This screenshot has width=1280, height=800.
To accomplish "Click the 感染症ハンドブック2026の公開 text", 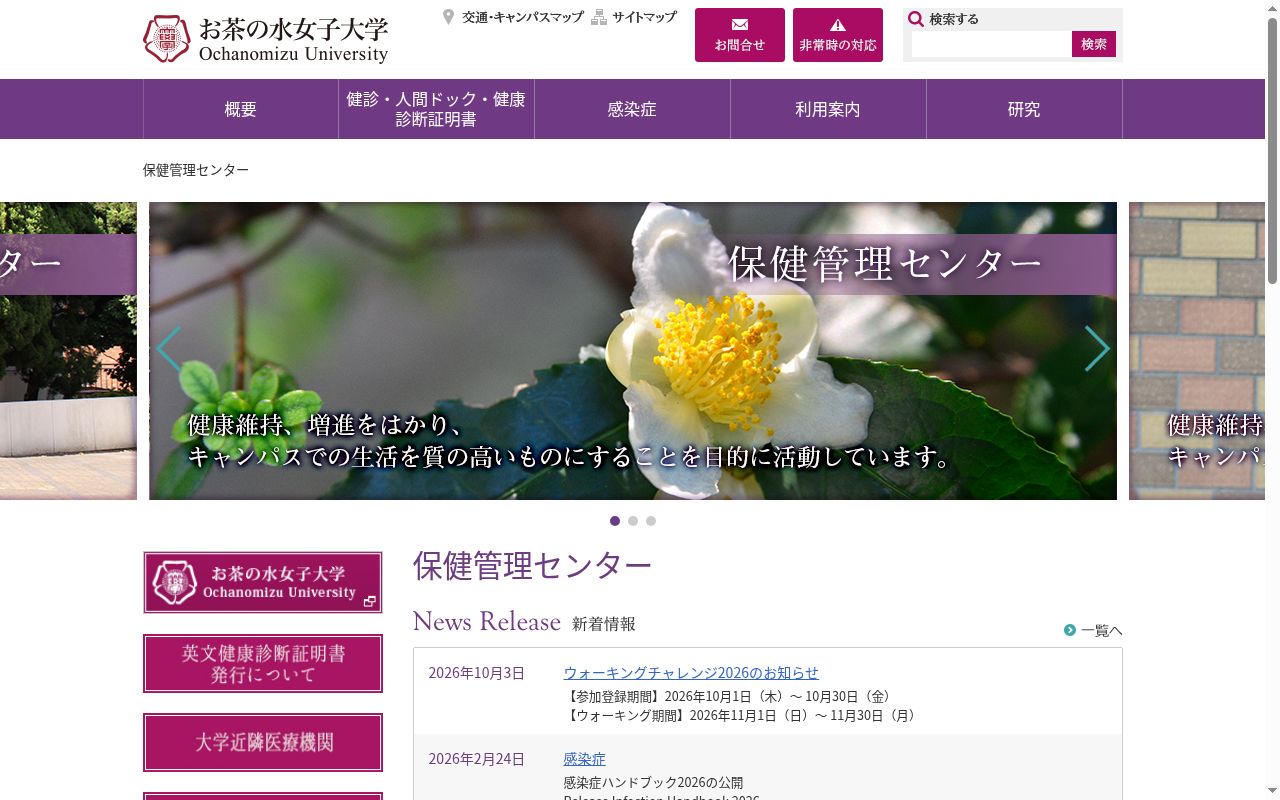I will tap(653, 783).
